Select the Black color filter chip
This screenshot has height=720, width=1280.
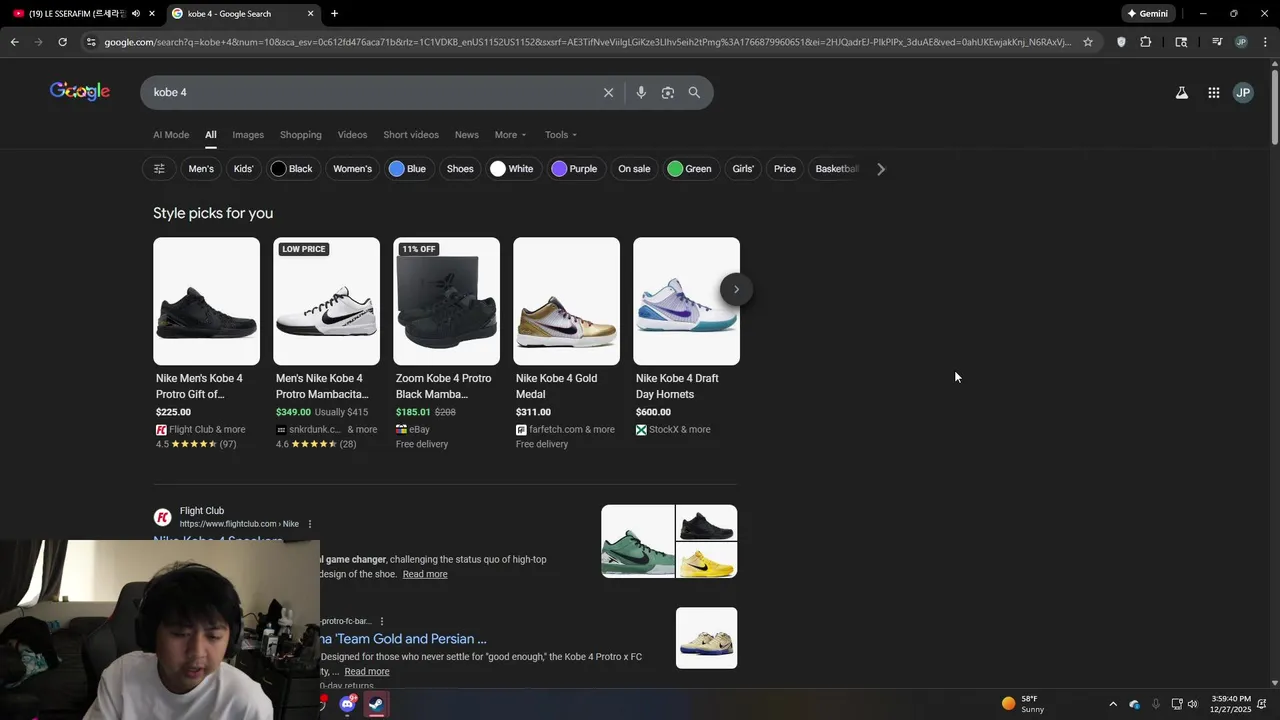click(x=292, y=169)
